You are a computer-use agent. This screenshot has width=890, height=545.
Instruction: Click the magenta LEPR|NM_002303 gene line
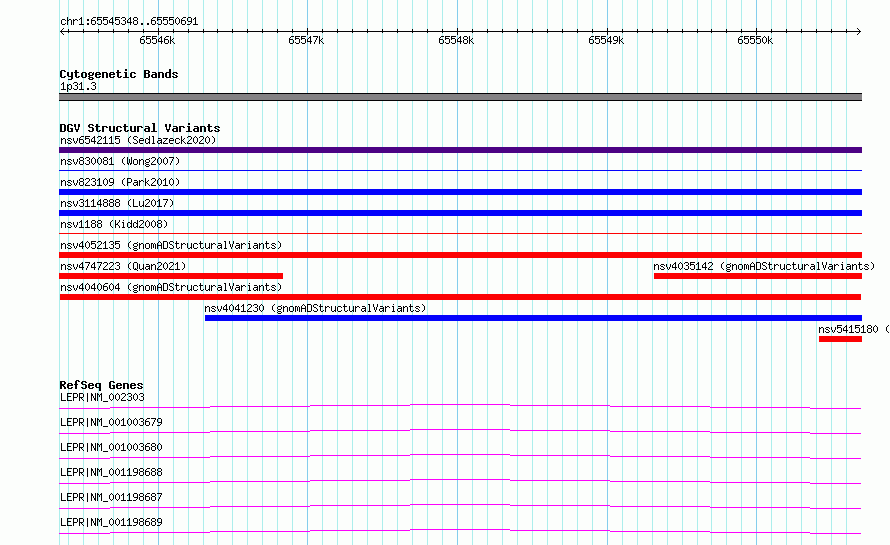tap(460, 406)
